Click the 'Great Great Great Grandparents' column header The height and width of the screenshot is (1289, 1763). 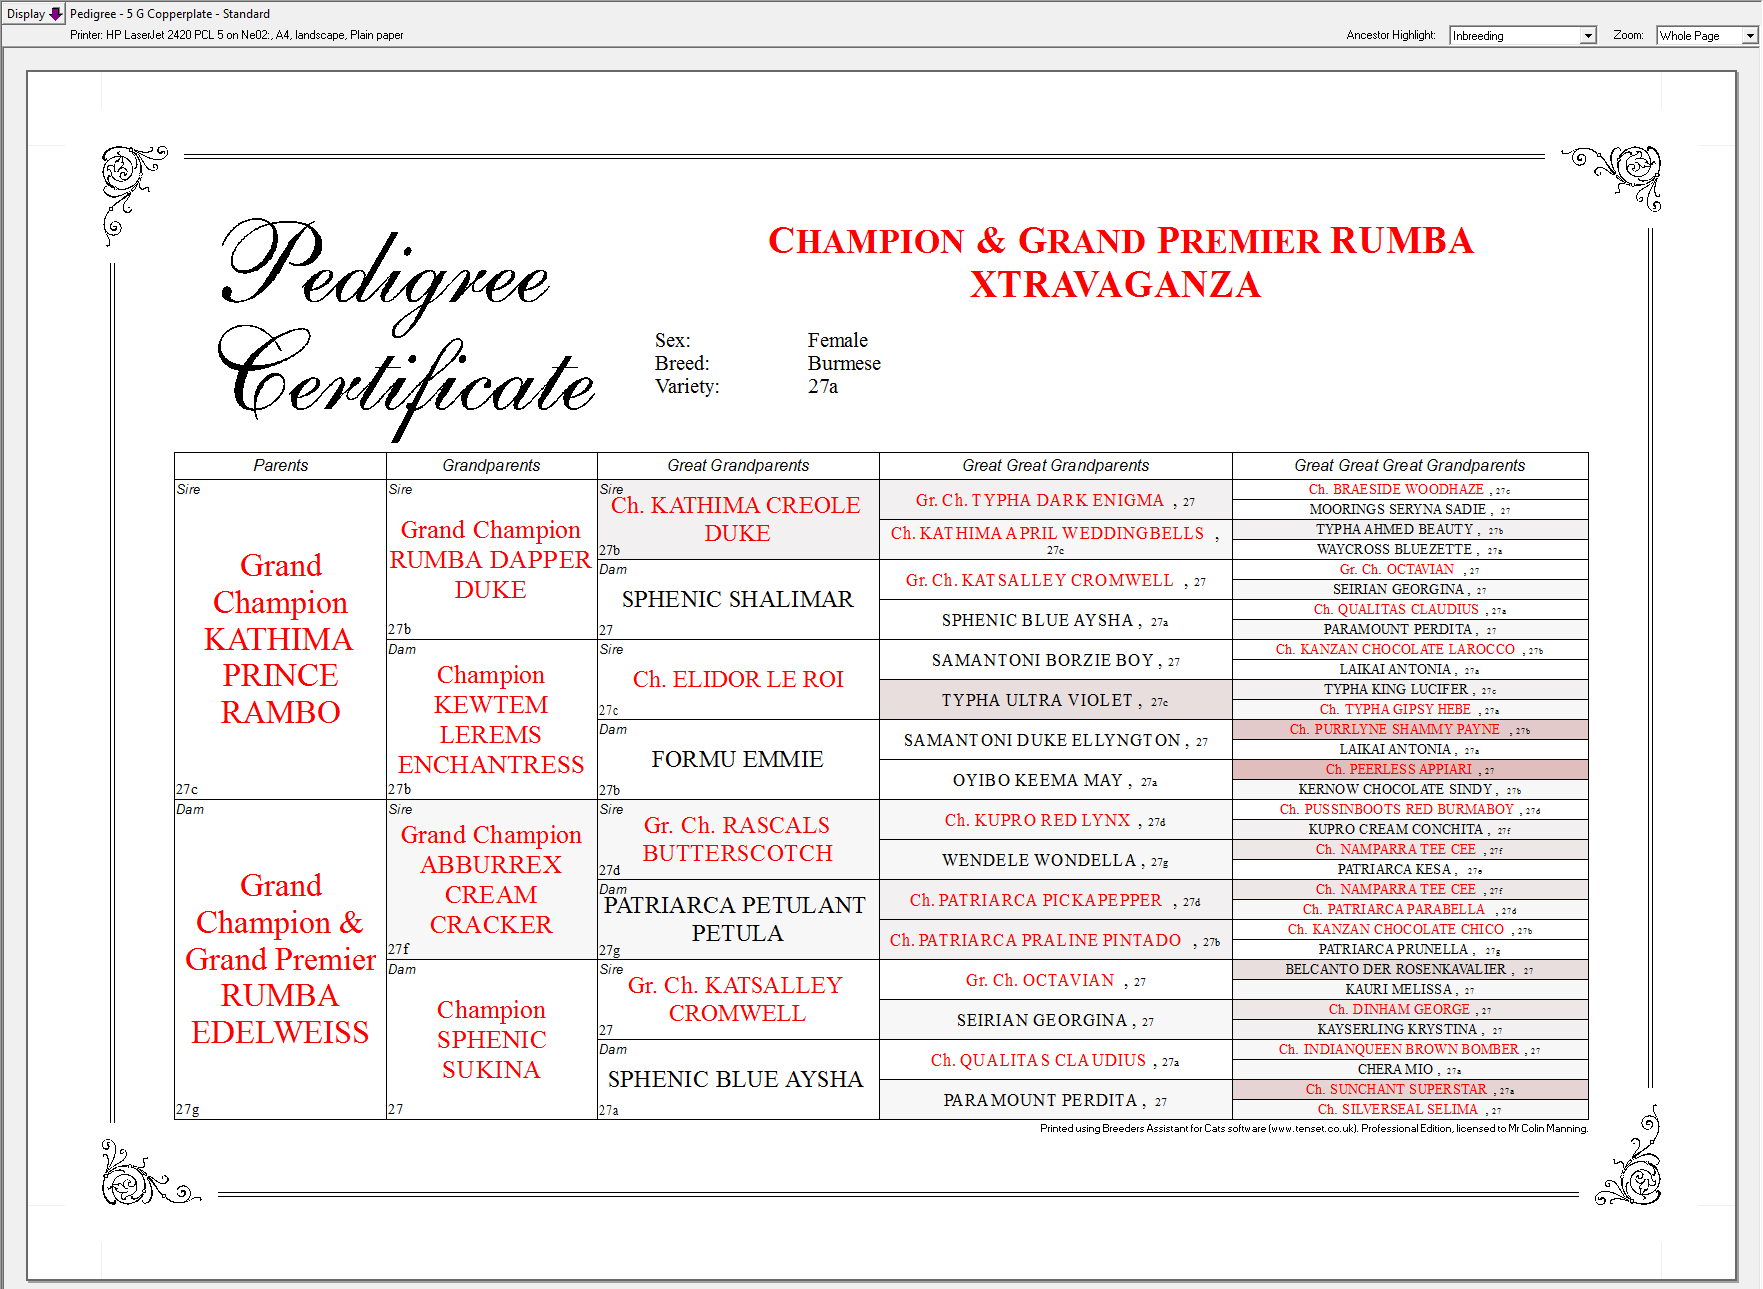1410,466
